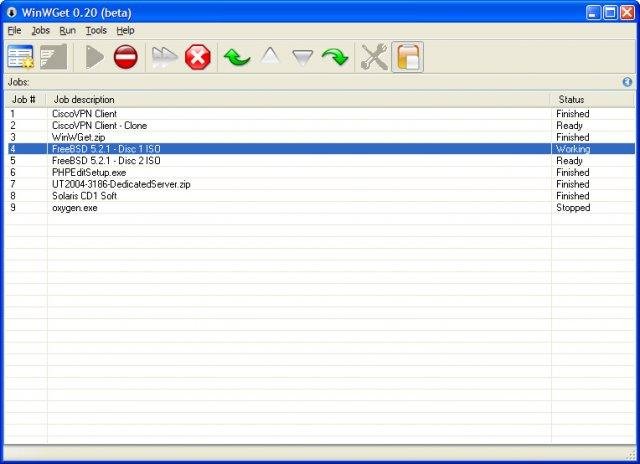Select the oxygen.exe job
The height and width of the screenshot is (464, 640).
click(75, 208)
